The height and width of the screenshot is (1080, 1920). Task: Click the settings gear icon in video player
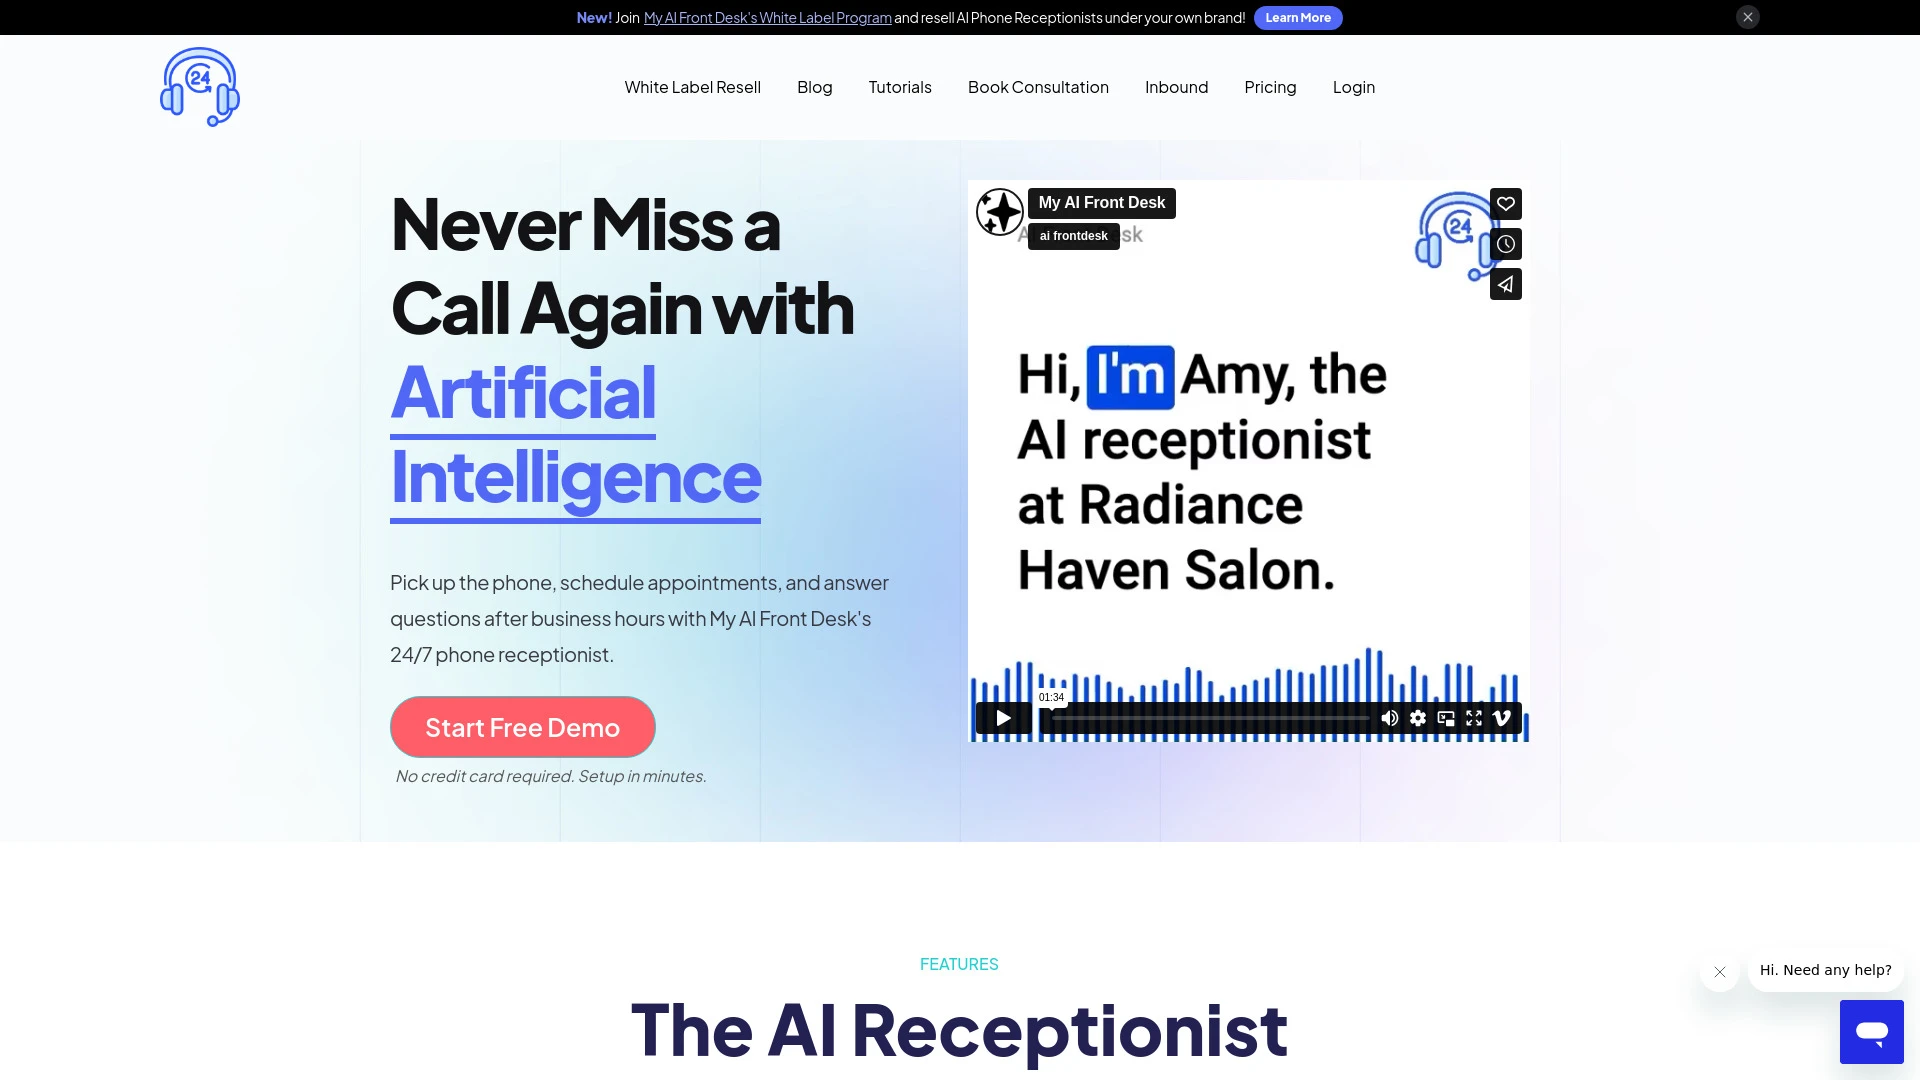[x=1418, y=717]
